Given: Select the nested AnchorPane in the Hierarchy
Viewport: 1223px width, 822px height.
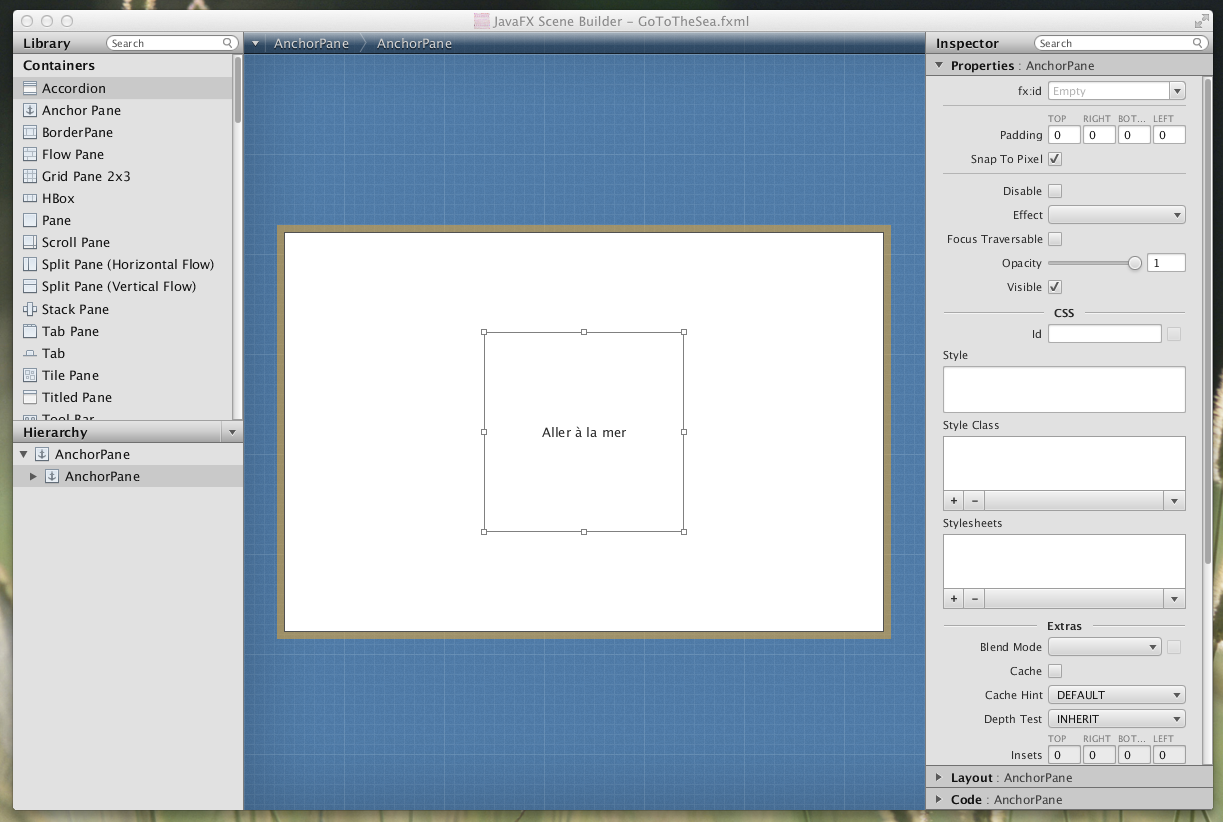Looking at the screenshot, I should pyautogui.click(x=102, y=476).
